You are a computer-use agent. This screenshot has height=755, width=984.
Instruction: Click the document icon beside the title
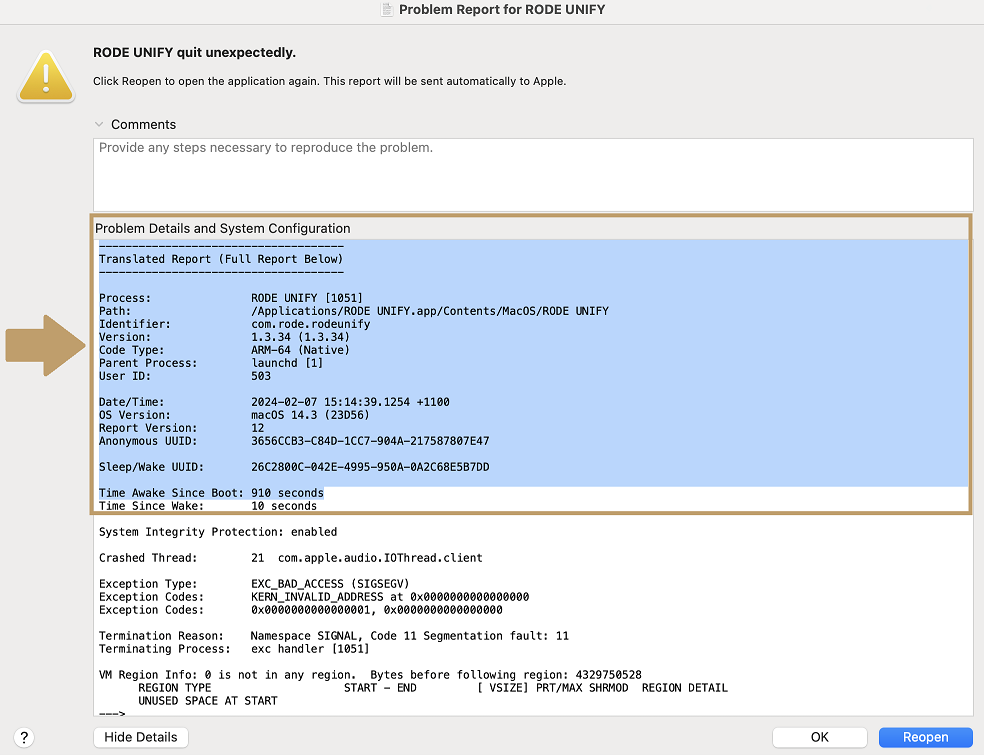tap(387, 10)
